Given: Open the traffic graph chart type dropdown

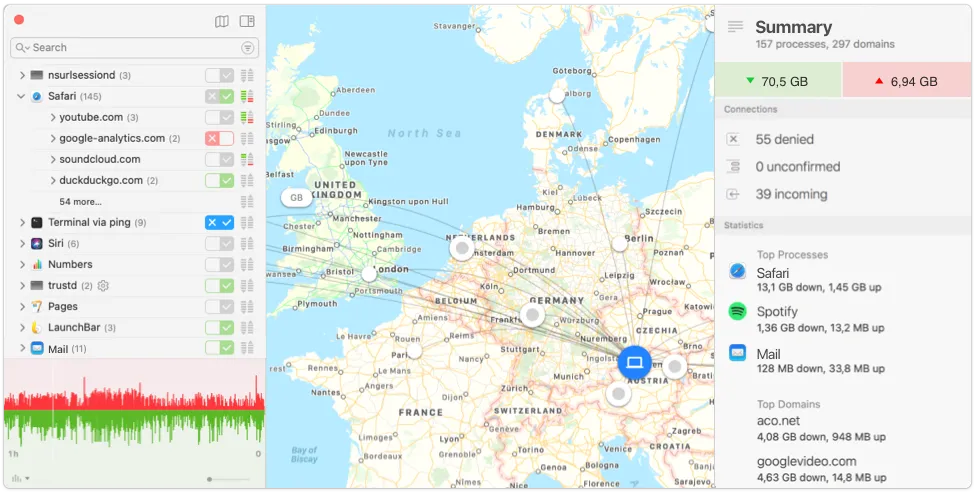Looking at the screenshot, I should coord(21,479).
